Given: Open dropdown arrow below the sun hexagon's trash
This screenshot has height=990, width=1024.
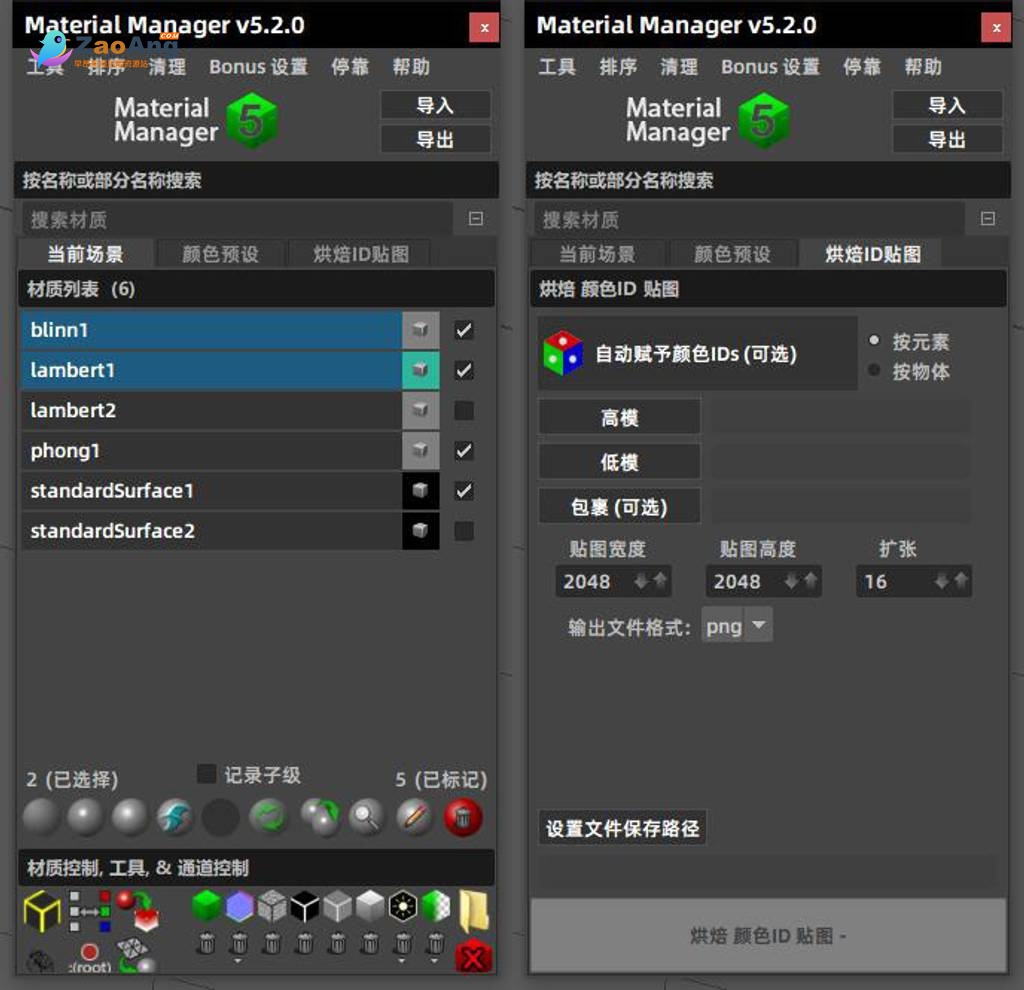Looking at the screenshot, I should coord(402,961).
